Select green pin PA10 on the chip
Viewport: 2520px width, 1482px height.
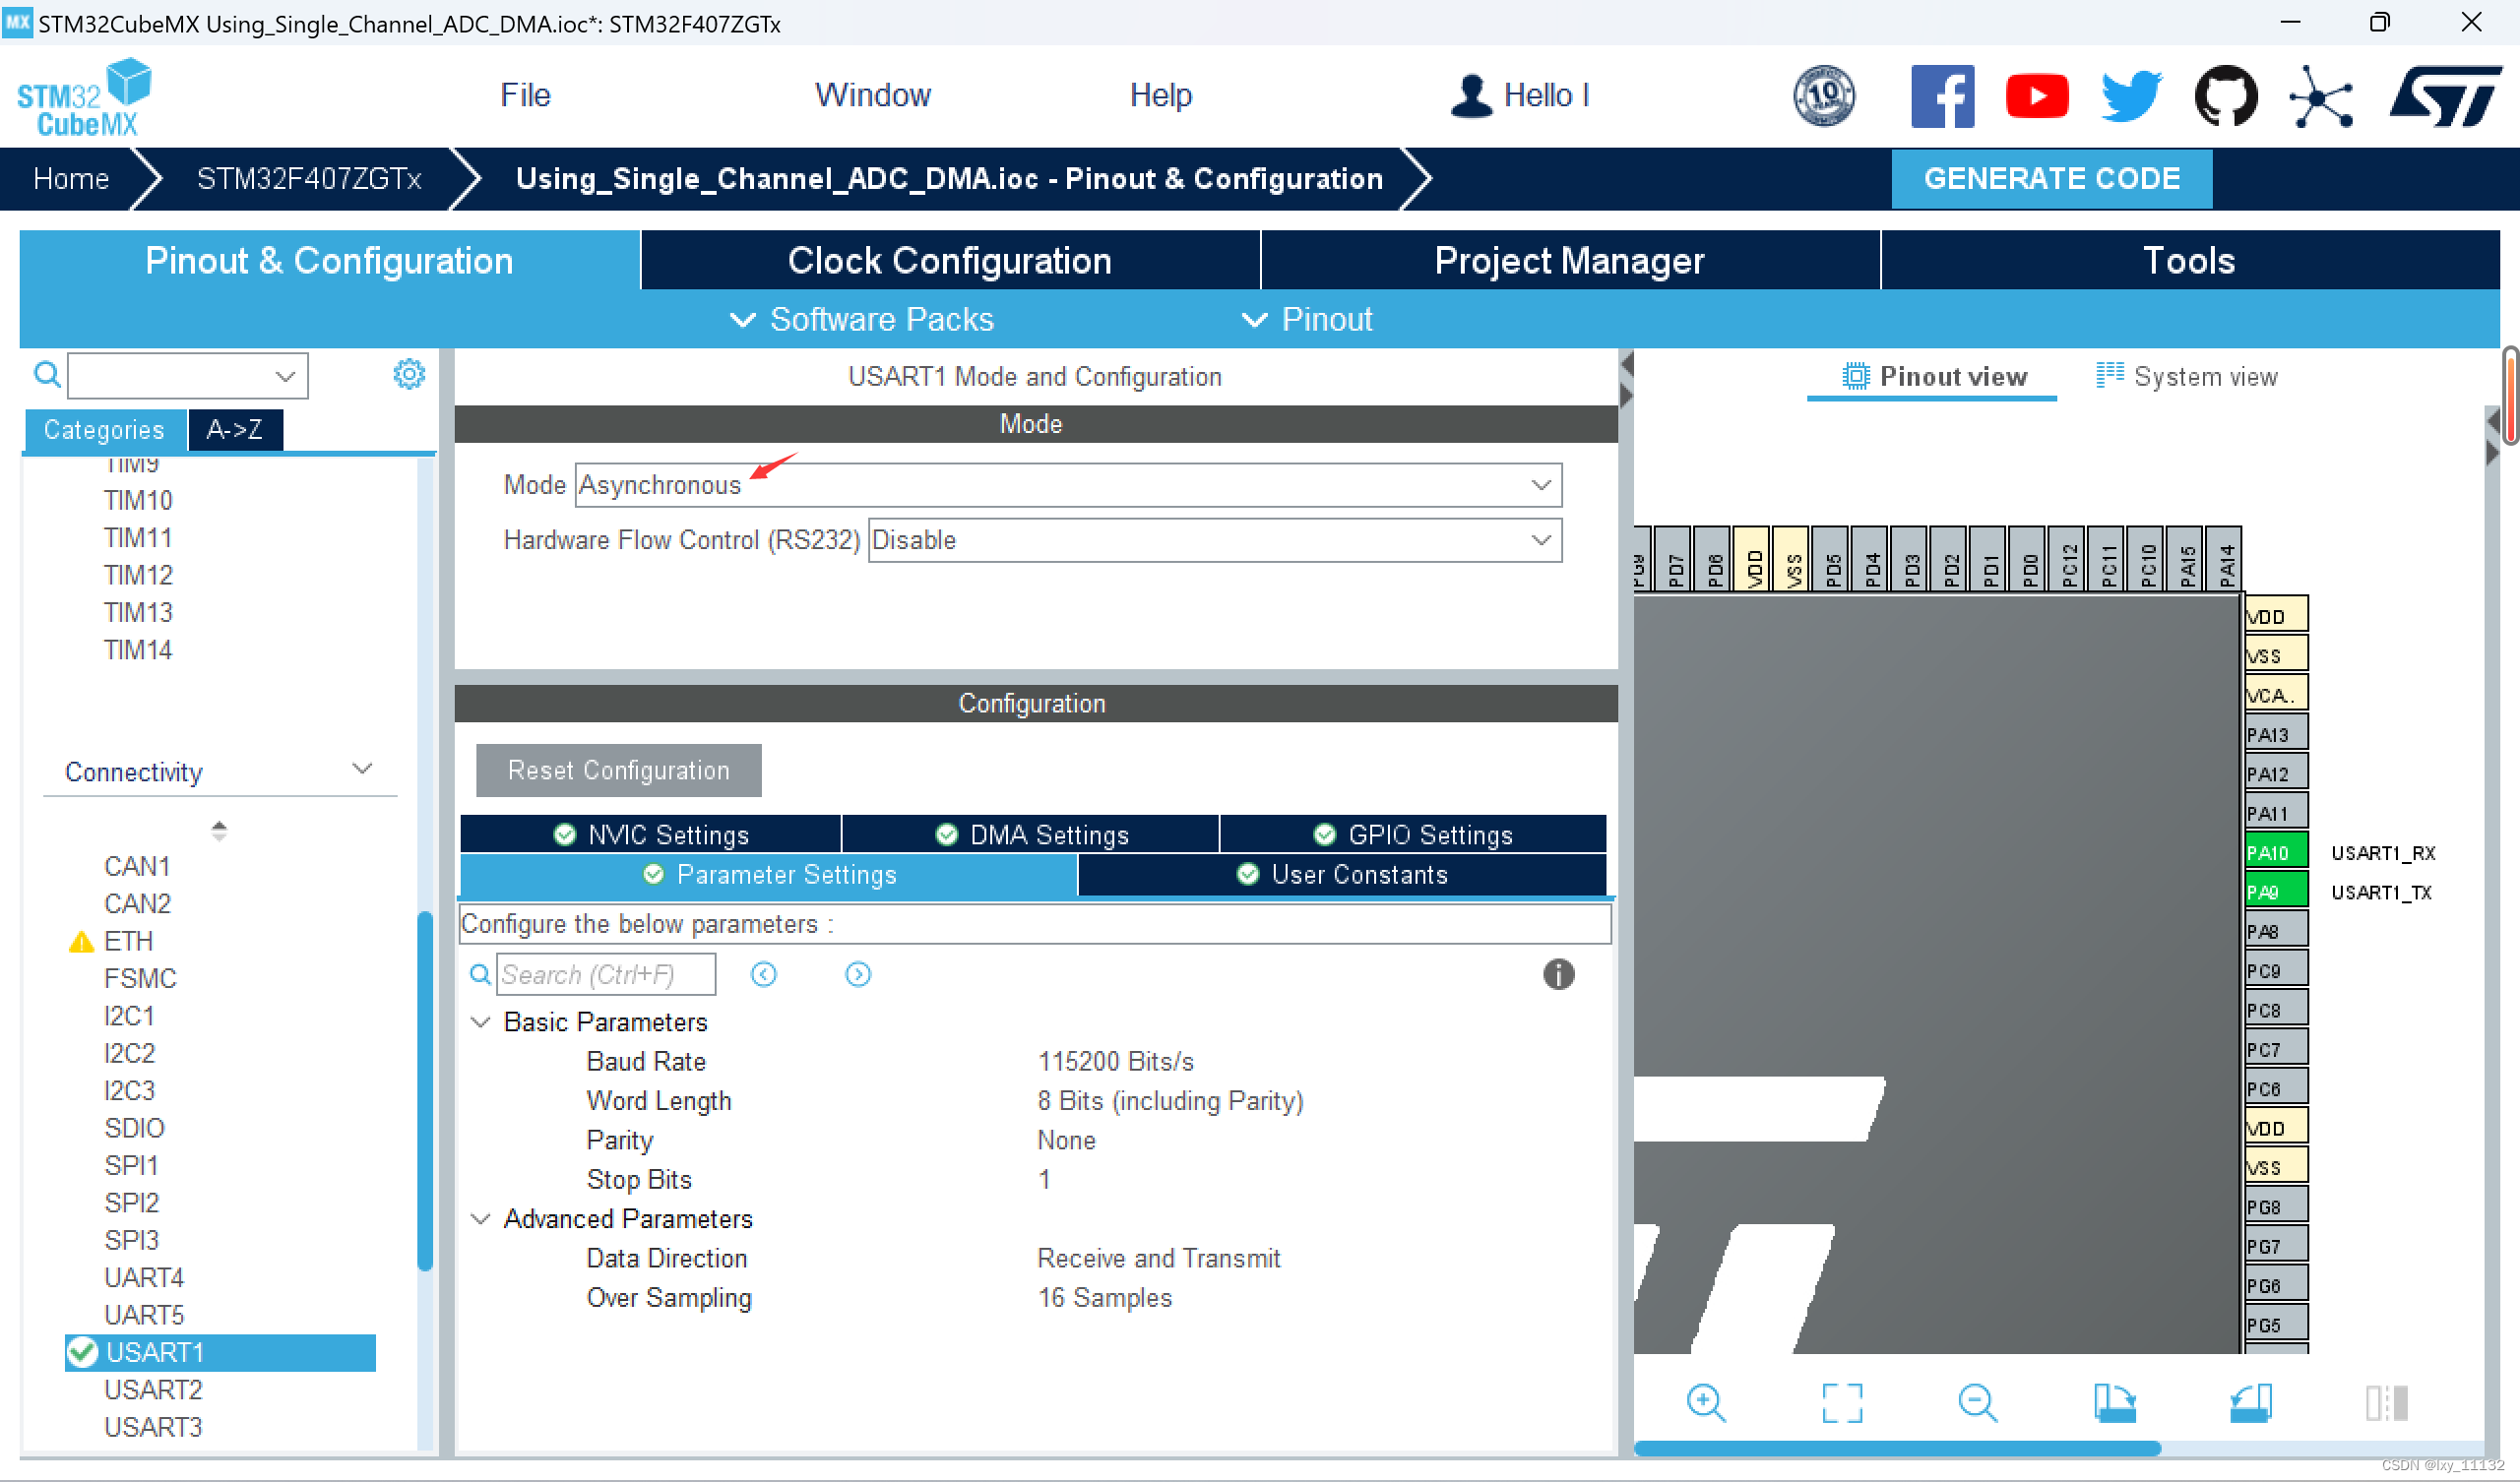pyautogui.click(x=2275, y=852)
